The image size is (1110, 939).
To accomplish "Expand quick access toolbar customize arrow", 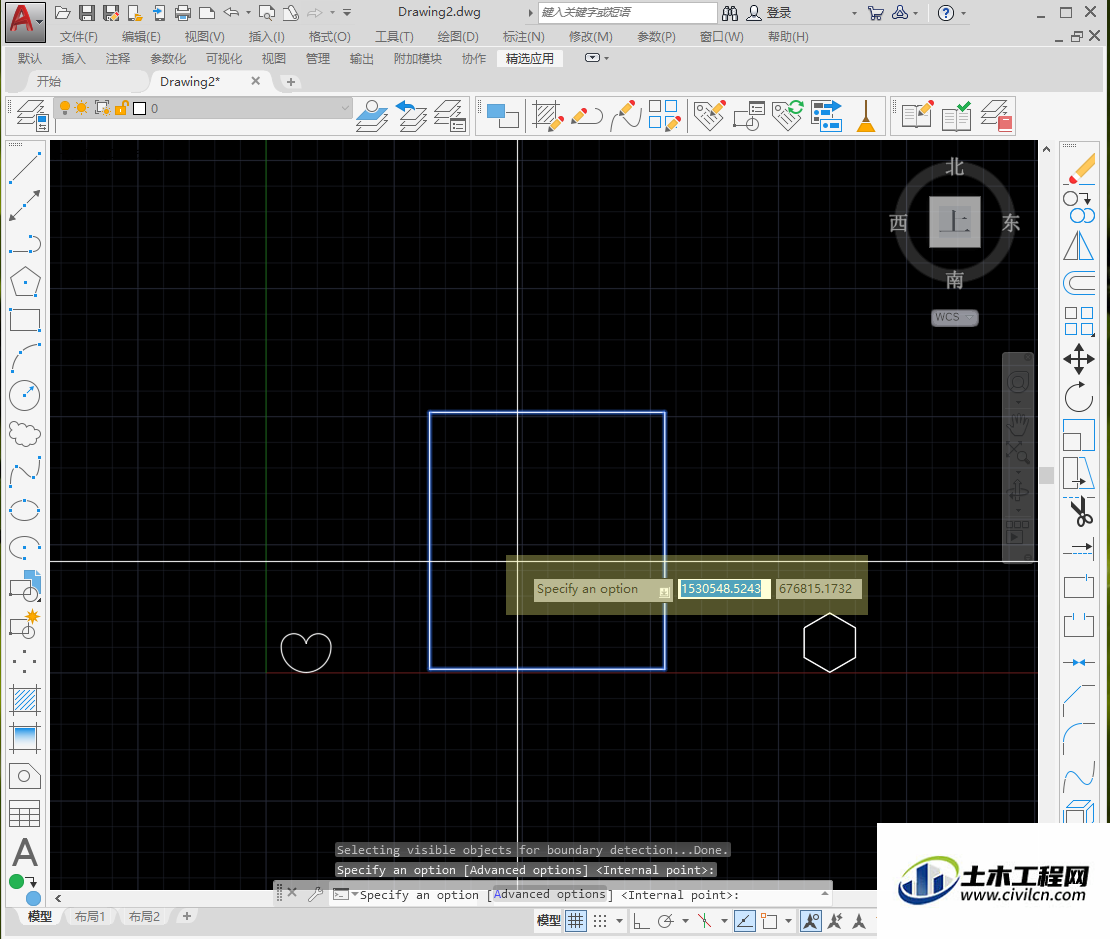I will (x=347, y=13).
